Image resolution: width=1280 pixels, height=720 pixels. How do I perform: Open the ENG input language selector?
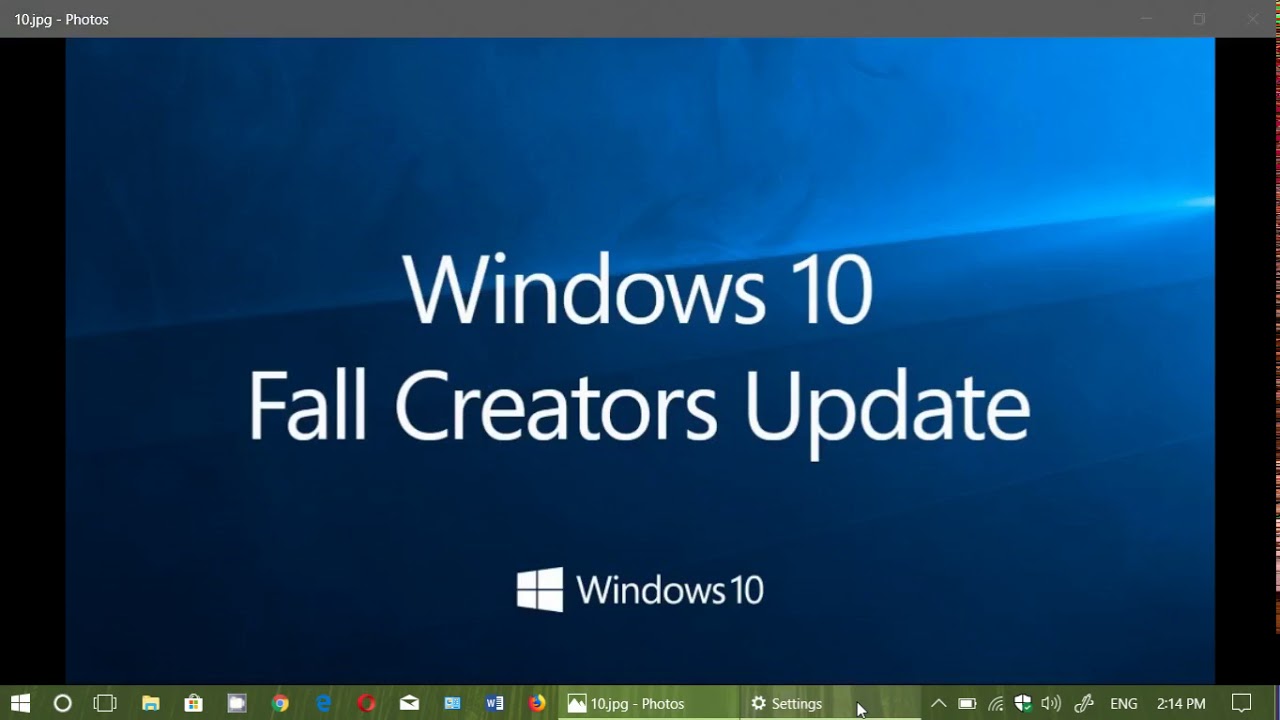1124,704
